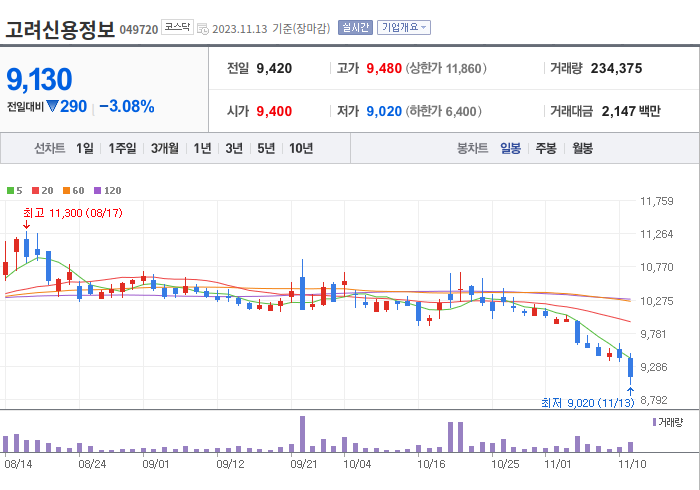Click the 최고 11,300 (08/17) annotation
This screenshot has height=490, width=700.
click(73, 213)
